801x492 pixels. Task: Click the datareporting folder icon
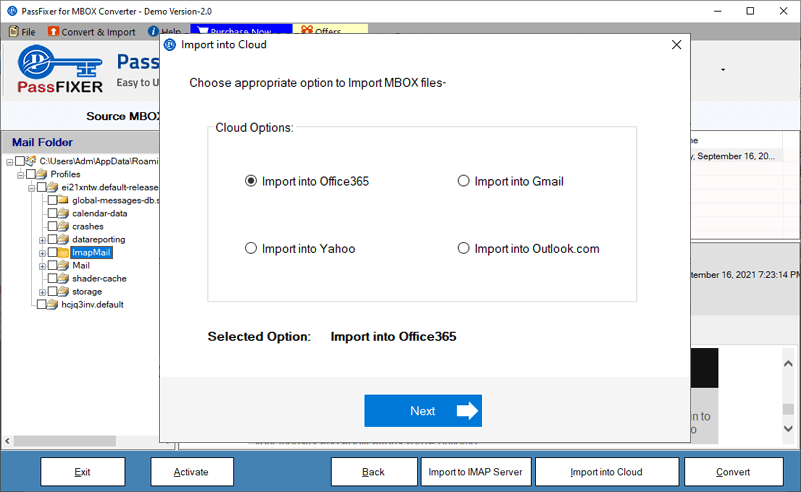(63, 239)
